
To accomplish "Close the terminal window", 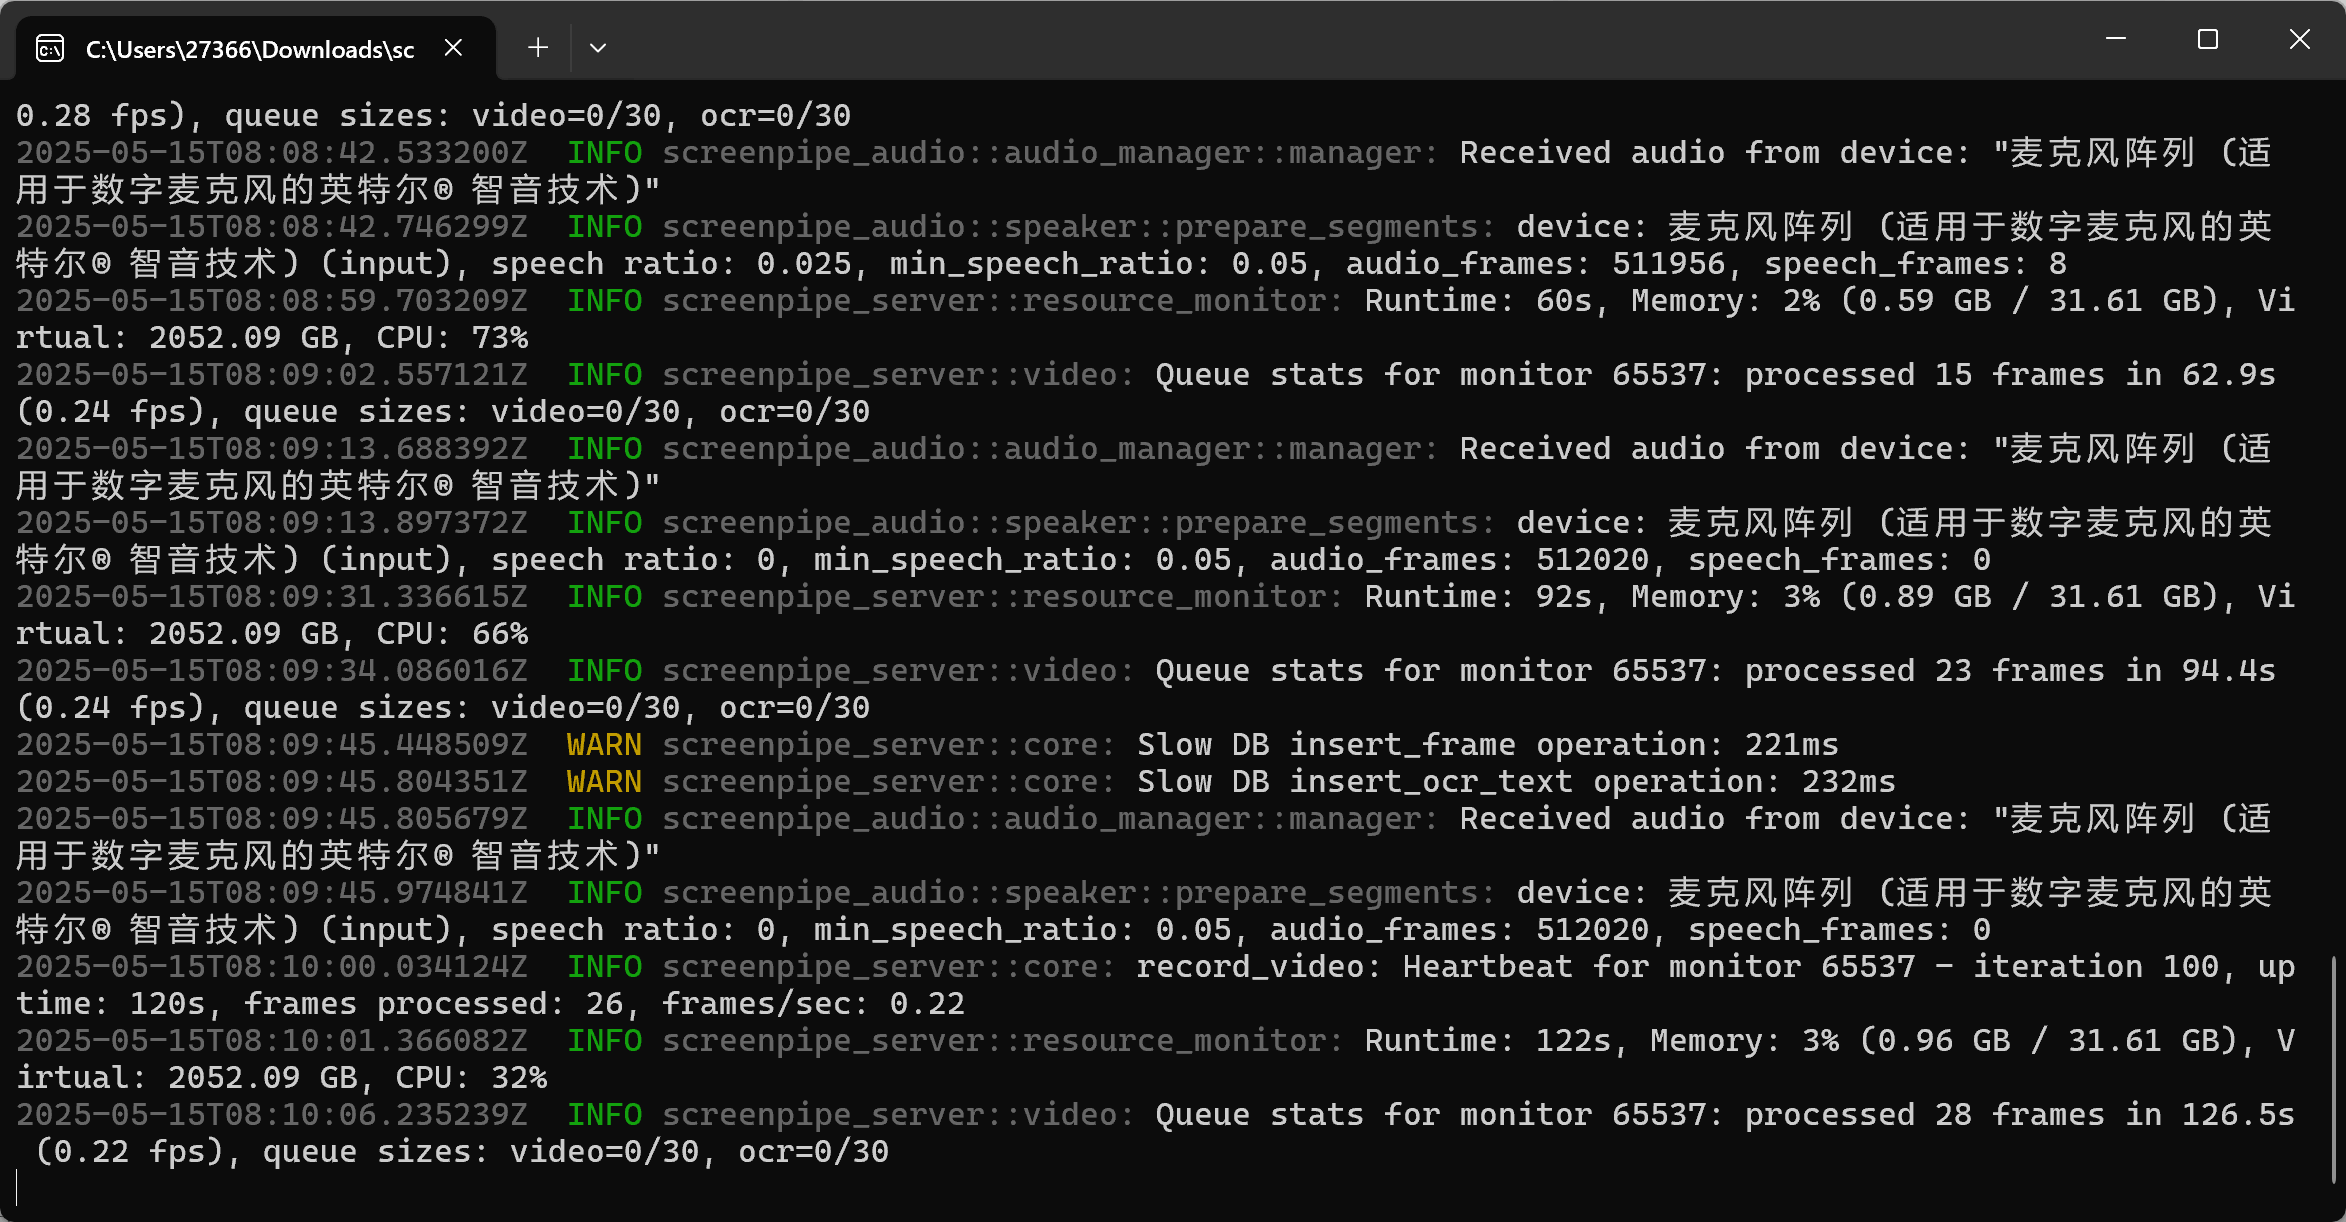I will 2299,40.
